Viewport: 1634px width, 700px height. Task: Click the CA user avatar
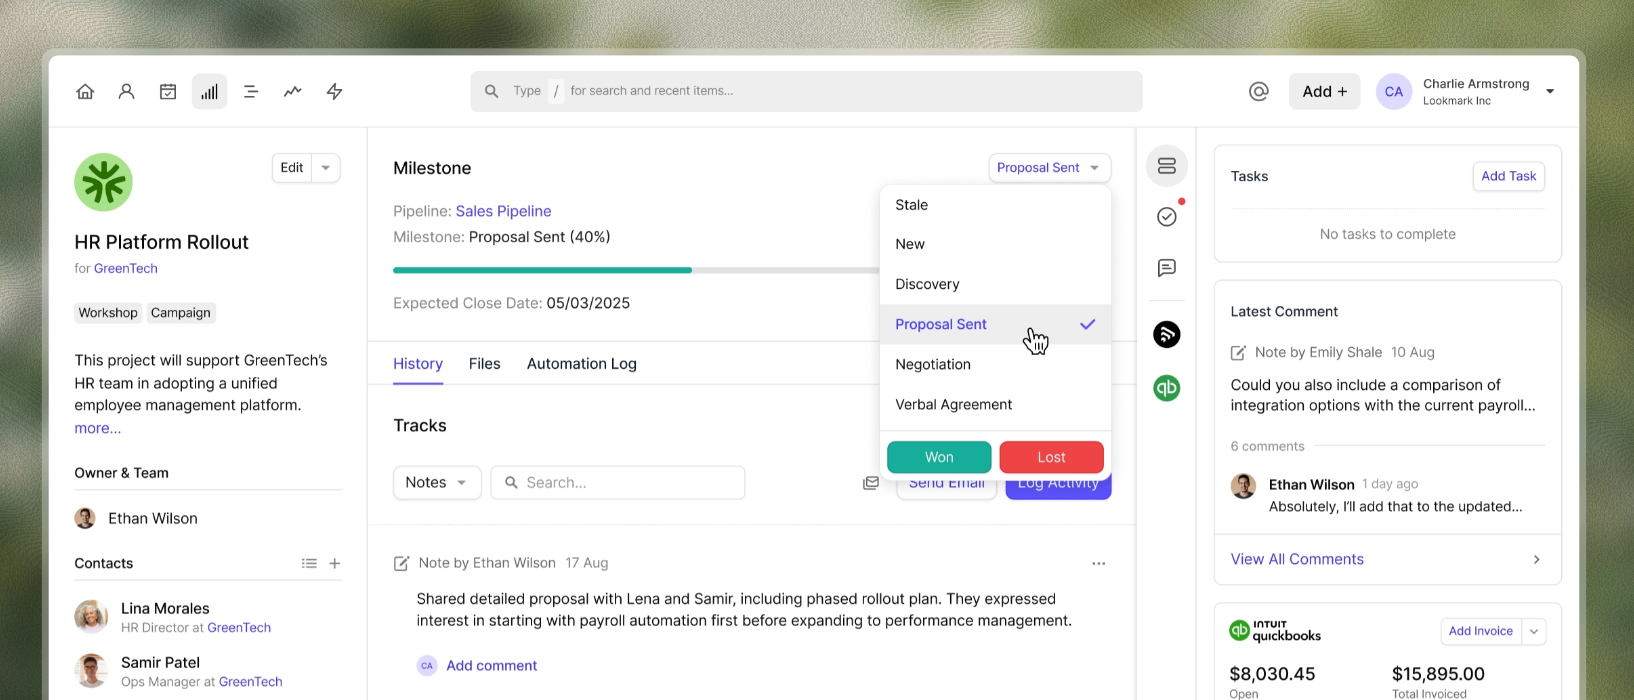pos(1393,91)
